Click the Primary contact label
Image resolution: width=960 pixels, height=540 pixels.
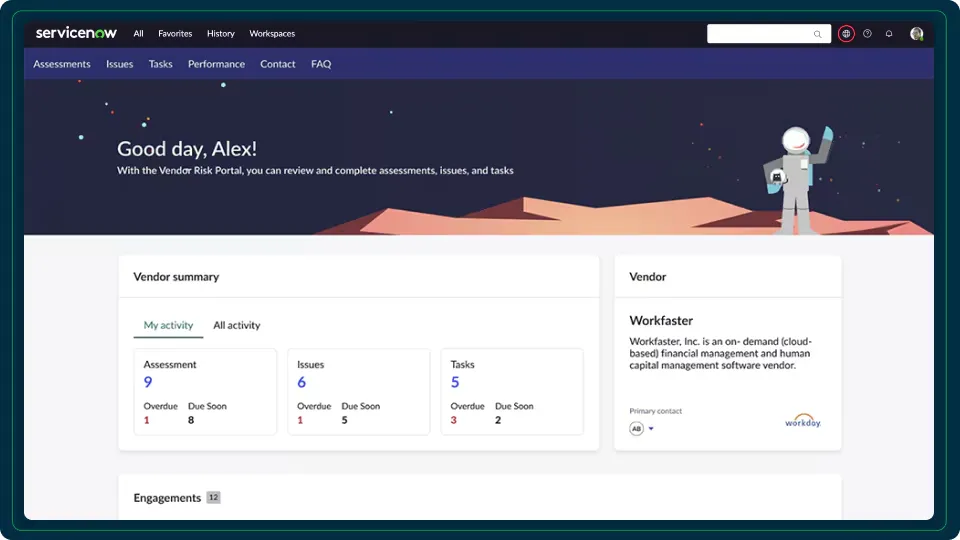(656, 411)
